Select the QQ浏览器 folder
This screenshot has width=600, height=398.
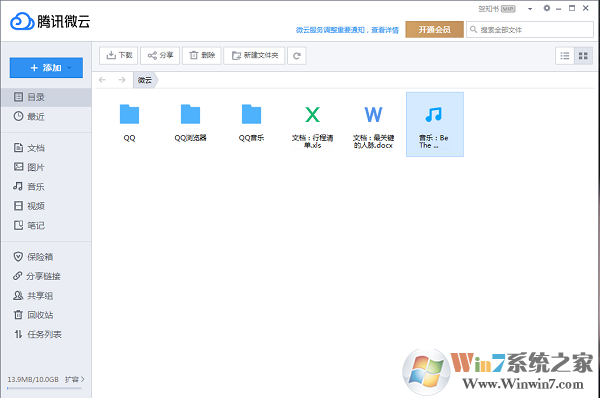tap(190, 122)
